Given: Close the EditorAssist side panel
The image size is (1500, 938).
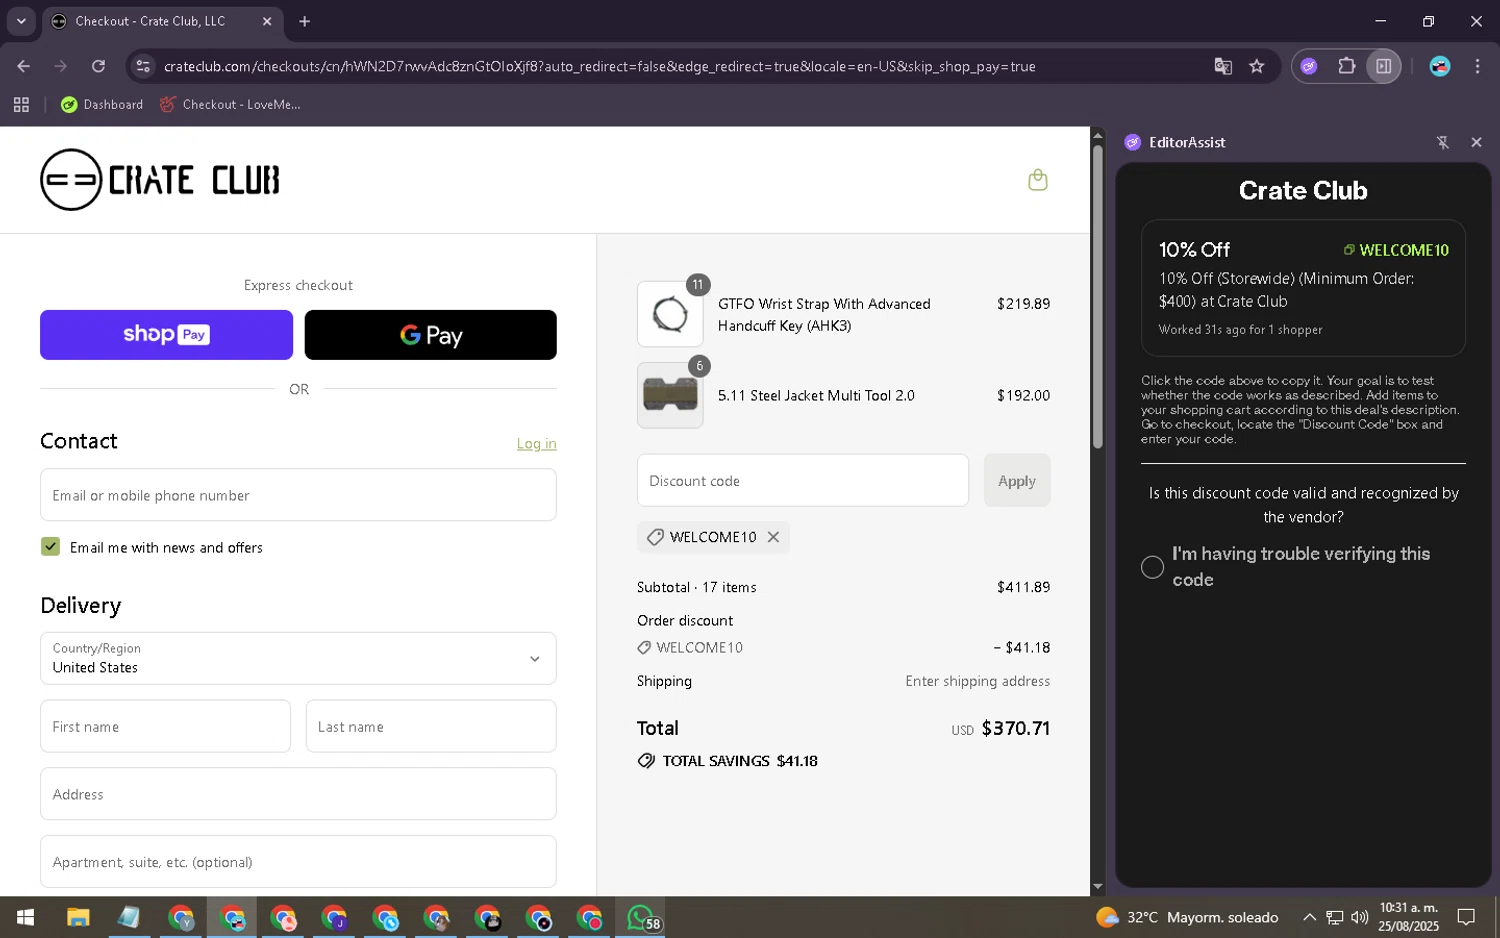Looking at the screenshot, I should pyautogui.click(x=1476, y=142).
